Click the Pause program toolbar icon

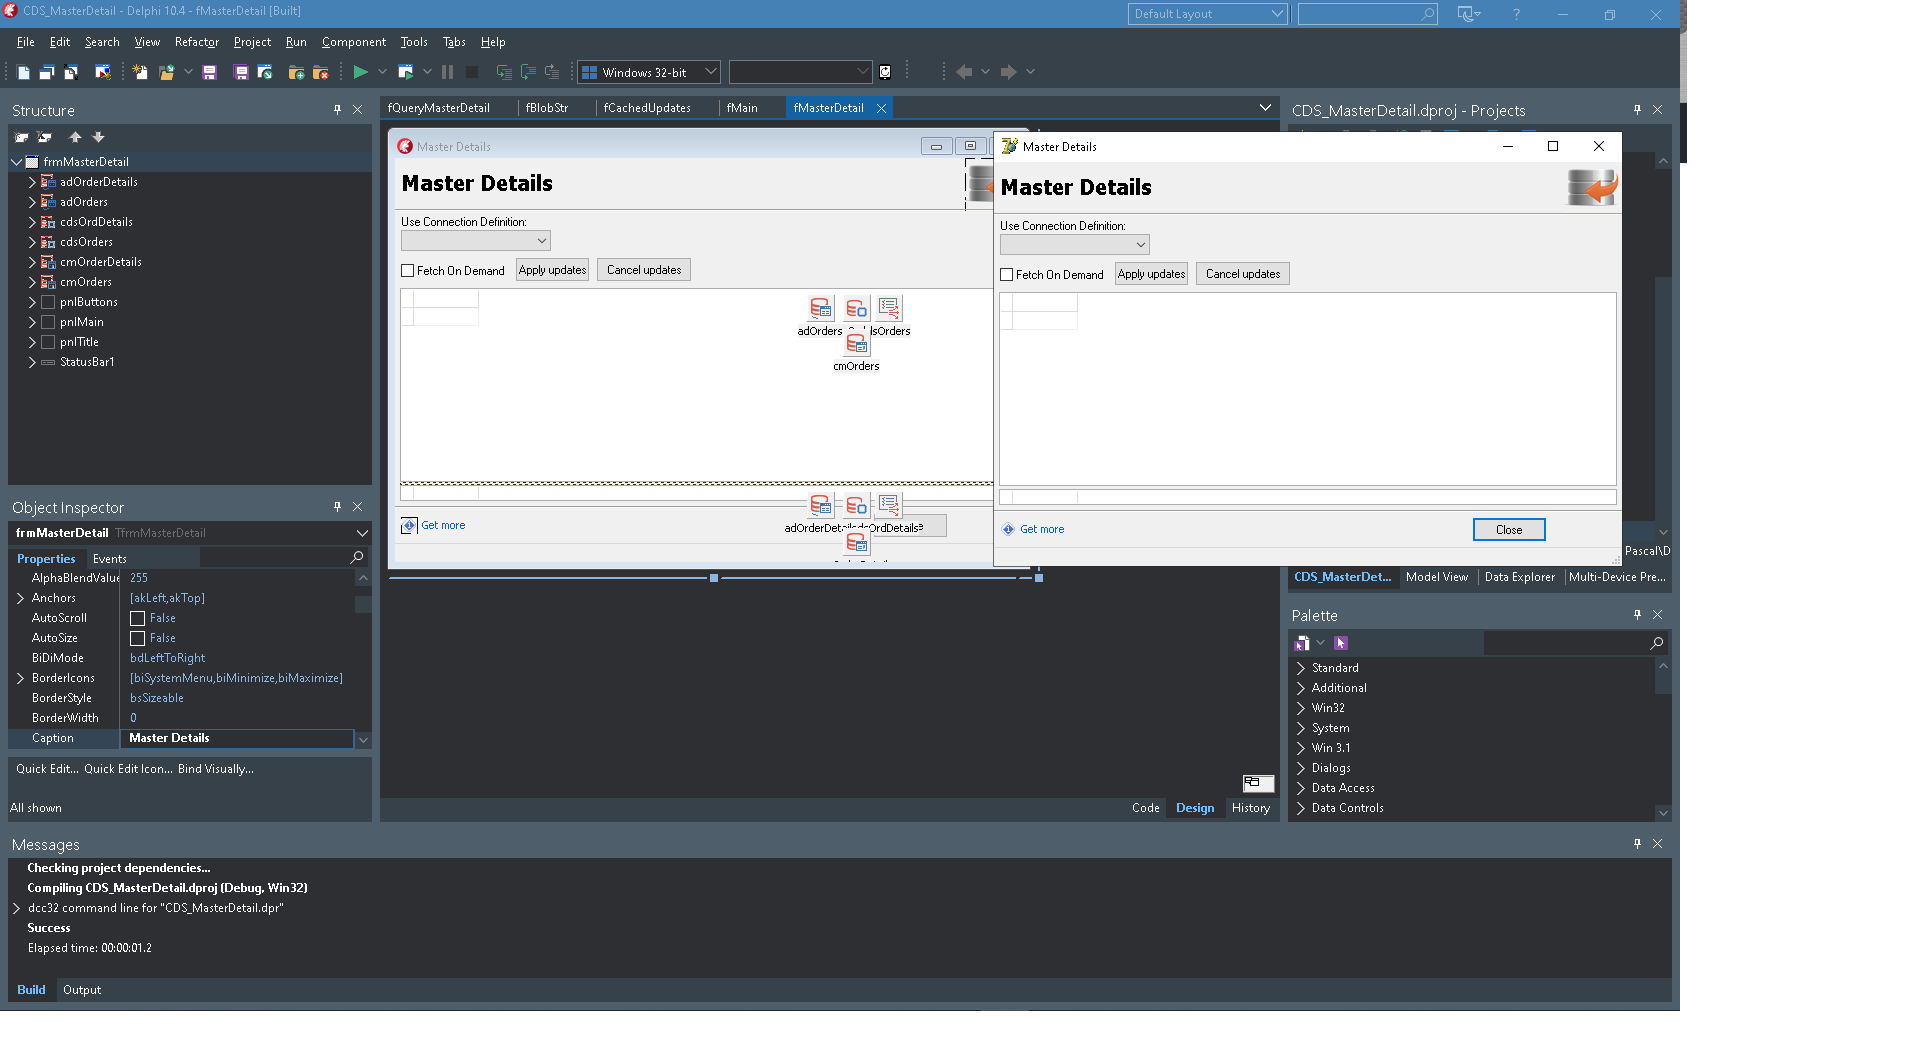[x=447, y=72]
